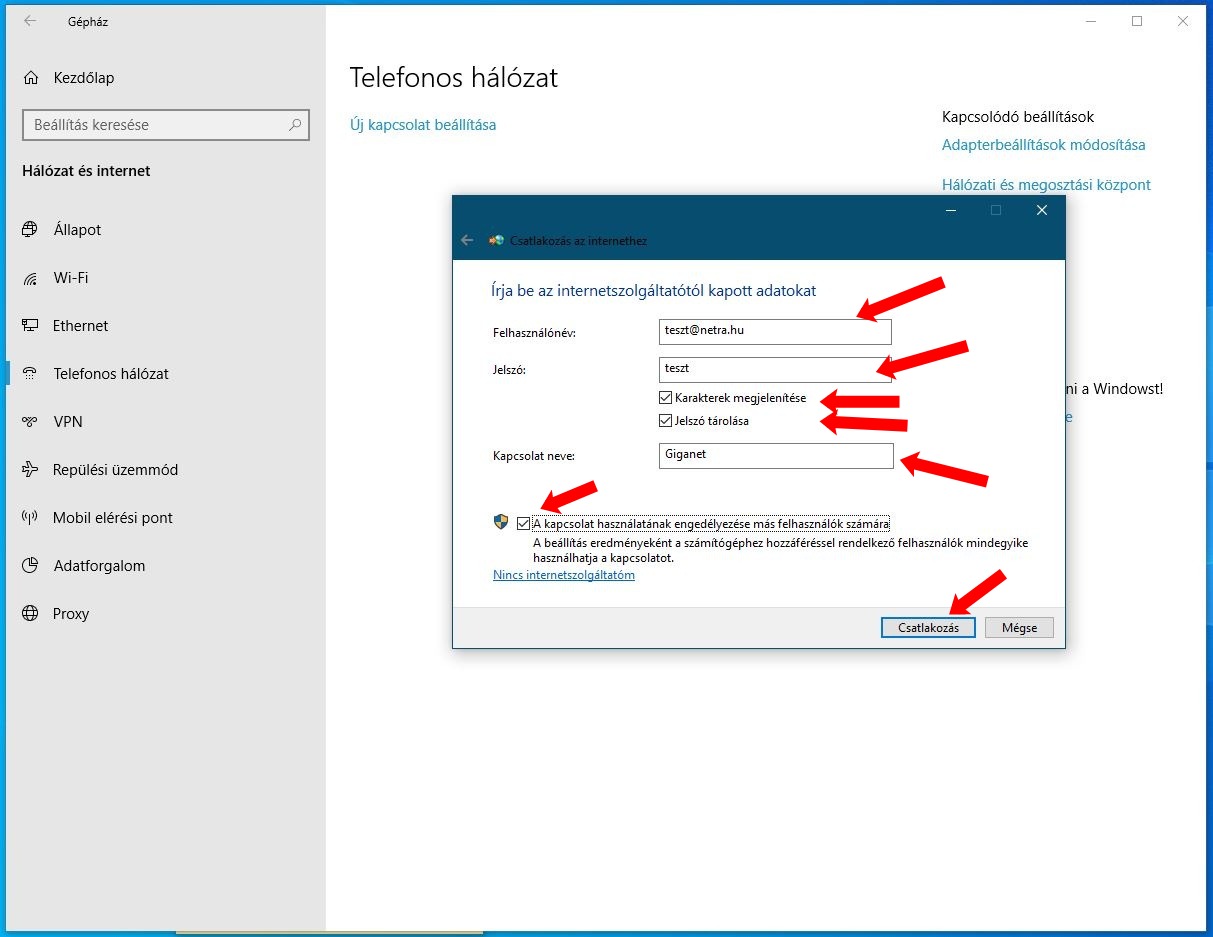
Task: Click the Wi-Fi icon in sidebar
Action: [30, 278]
